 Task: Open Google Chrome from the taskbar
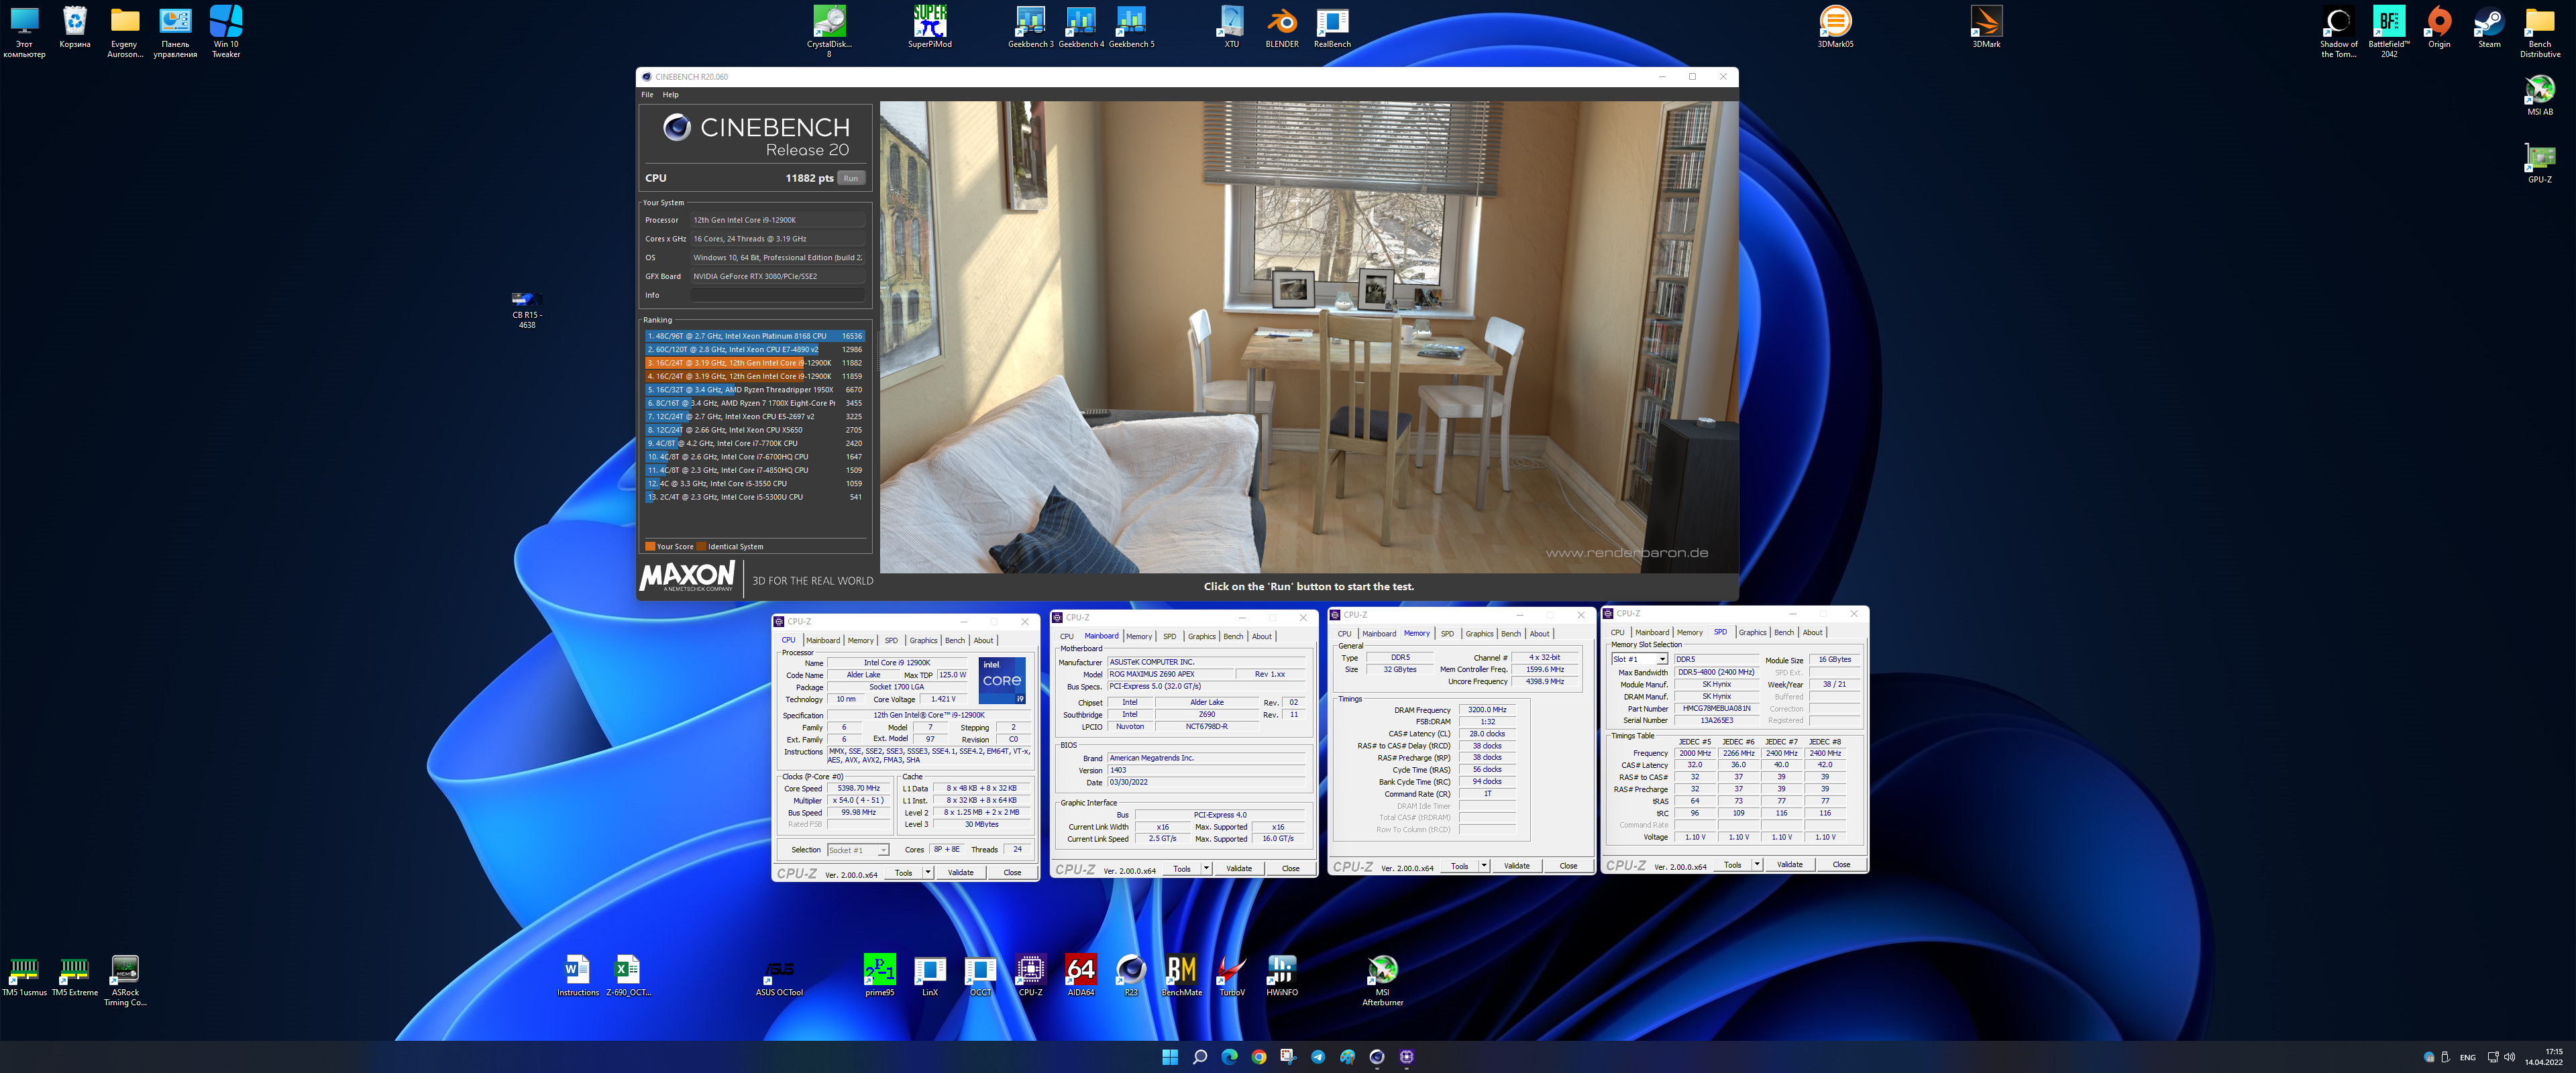(1258, 1057)
